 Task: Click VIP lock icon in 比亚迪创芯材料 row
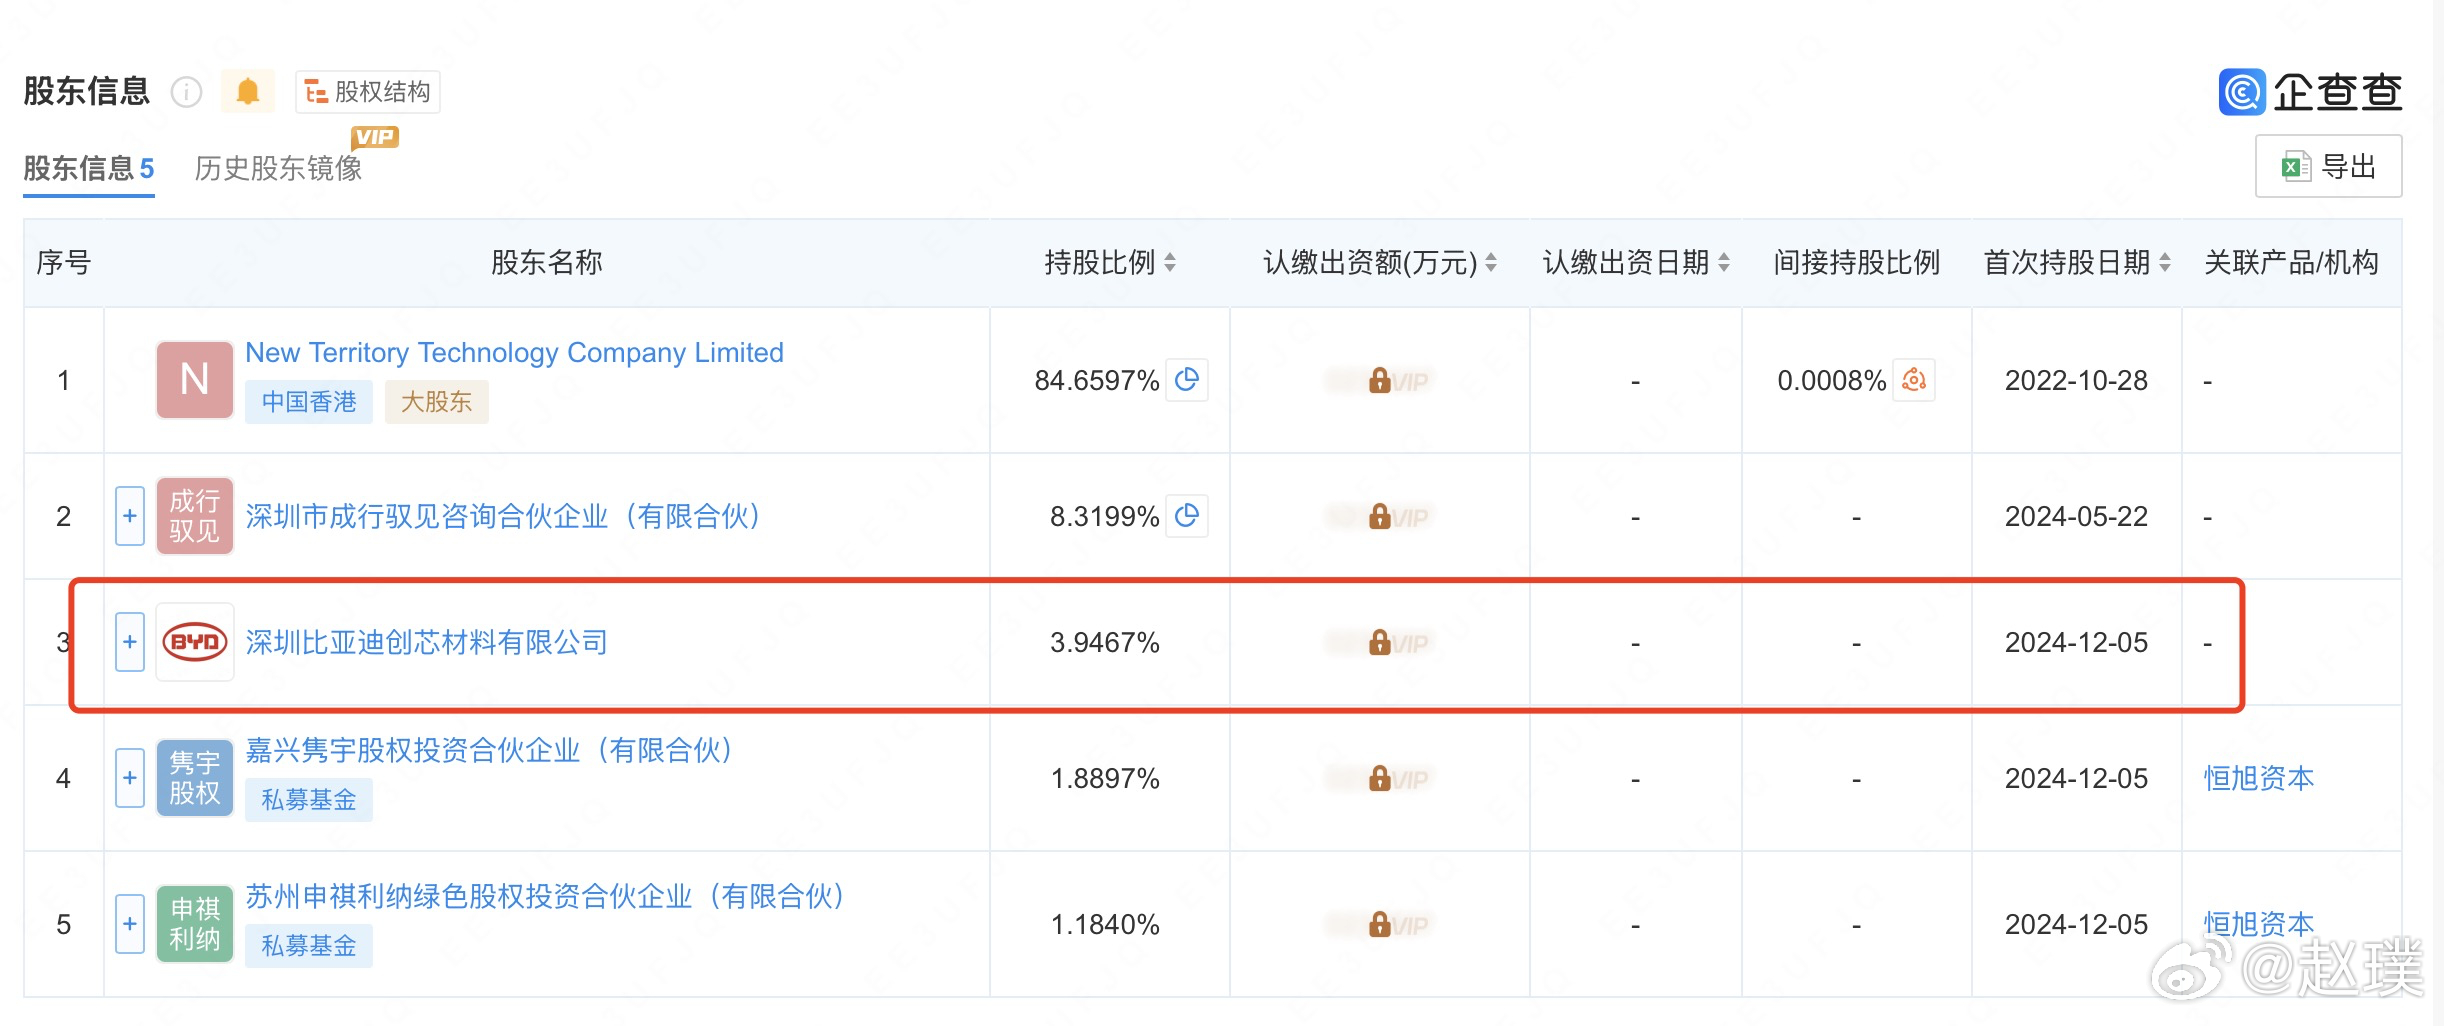click(1380, 643)
